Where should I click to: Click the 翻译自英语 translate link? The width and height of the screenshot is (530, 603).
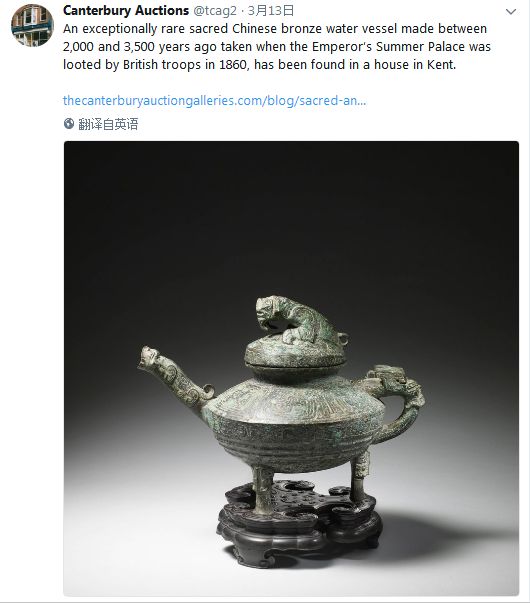tap(108, 124)
